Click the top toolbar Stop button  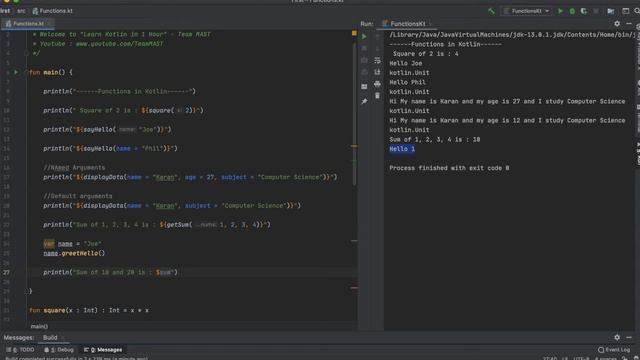click(596, 11)
